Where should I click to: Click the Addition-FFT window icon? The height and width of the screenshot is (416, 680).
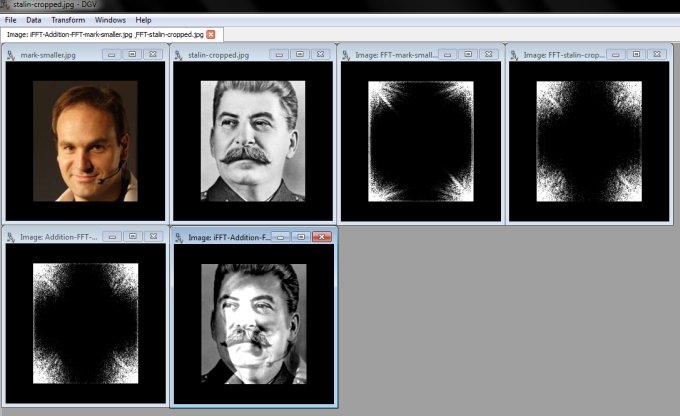click(11, 237)
